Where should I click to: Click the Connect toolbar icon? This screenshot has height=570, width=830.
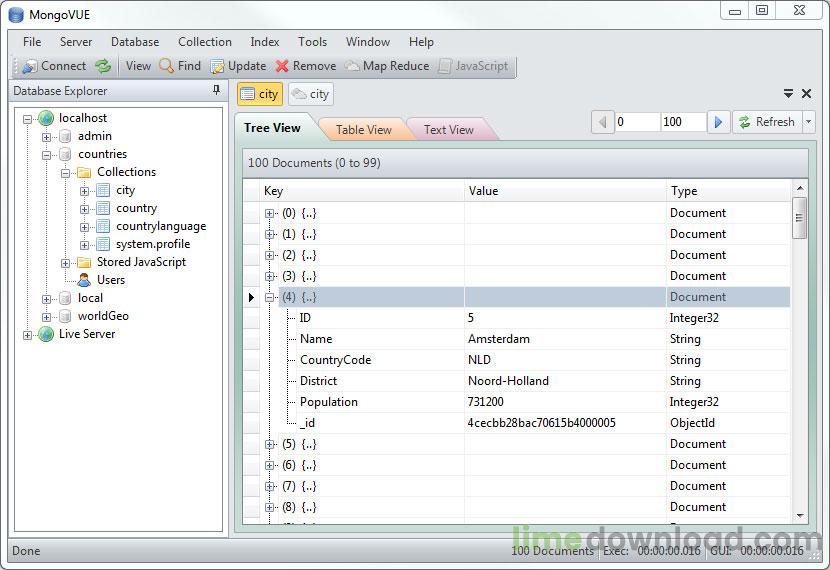(x=30, y=66)
